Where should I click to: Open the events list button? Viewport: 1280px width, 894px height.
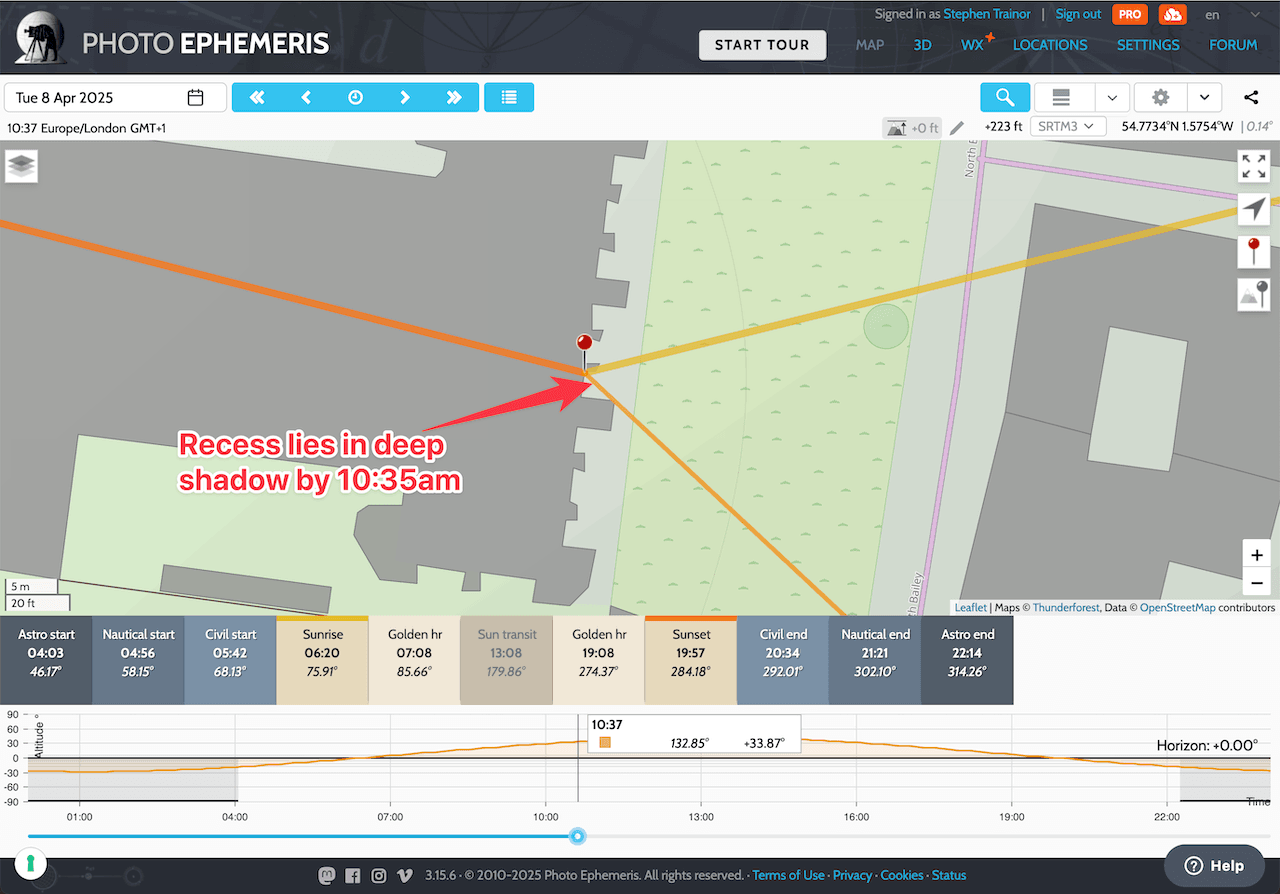point(509,97)
